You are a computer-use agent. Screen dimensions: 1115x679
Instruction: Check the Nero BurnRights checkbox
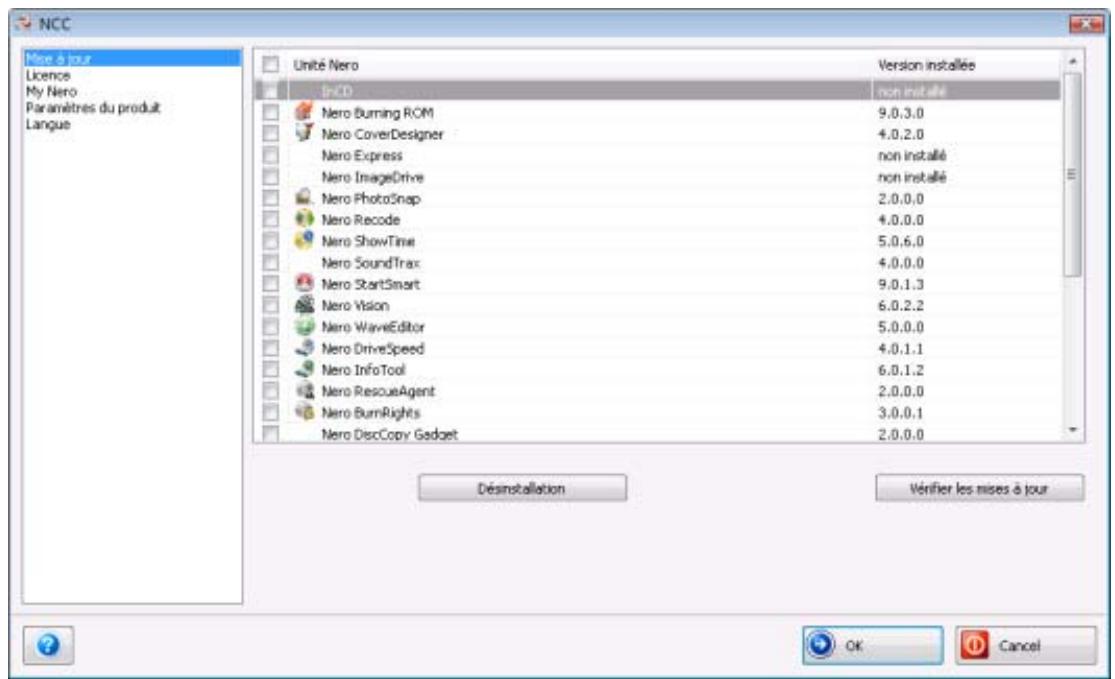[x=270, y=412]
